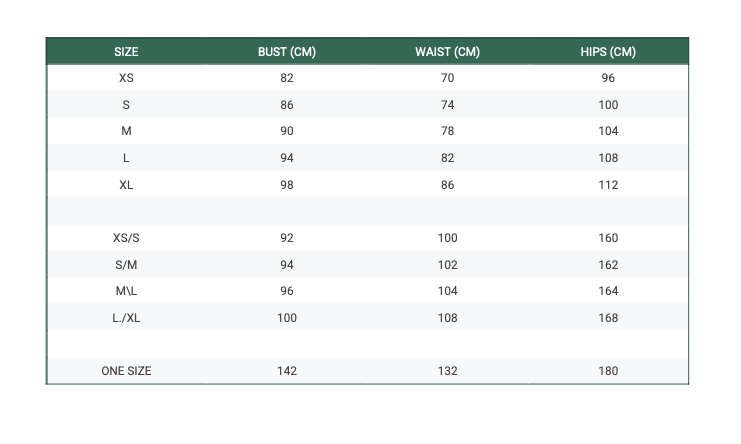Select bust value 82 in XS row
Image resolution: width=741 pixels, height=444 pixels.
pos(287,78)
